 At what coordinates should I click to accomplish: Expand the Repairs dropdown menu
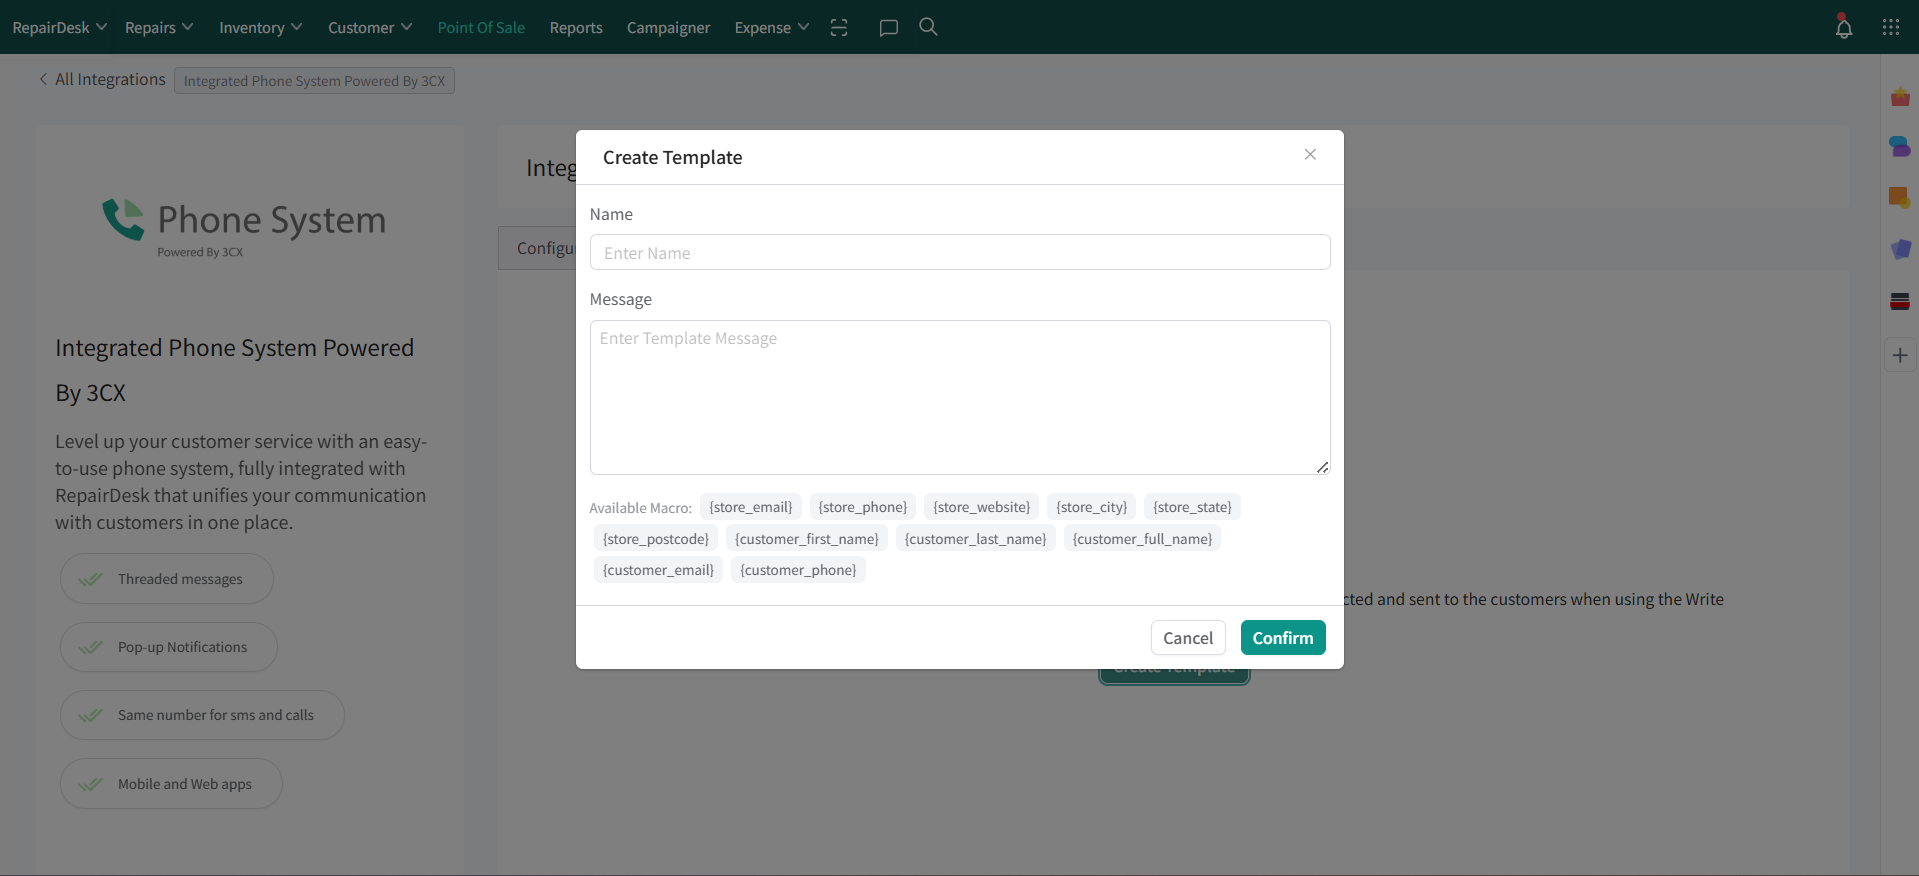159,27
